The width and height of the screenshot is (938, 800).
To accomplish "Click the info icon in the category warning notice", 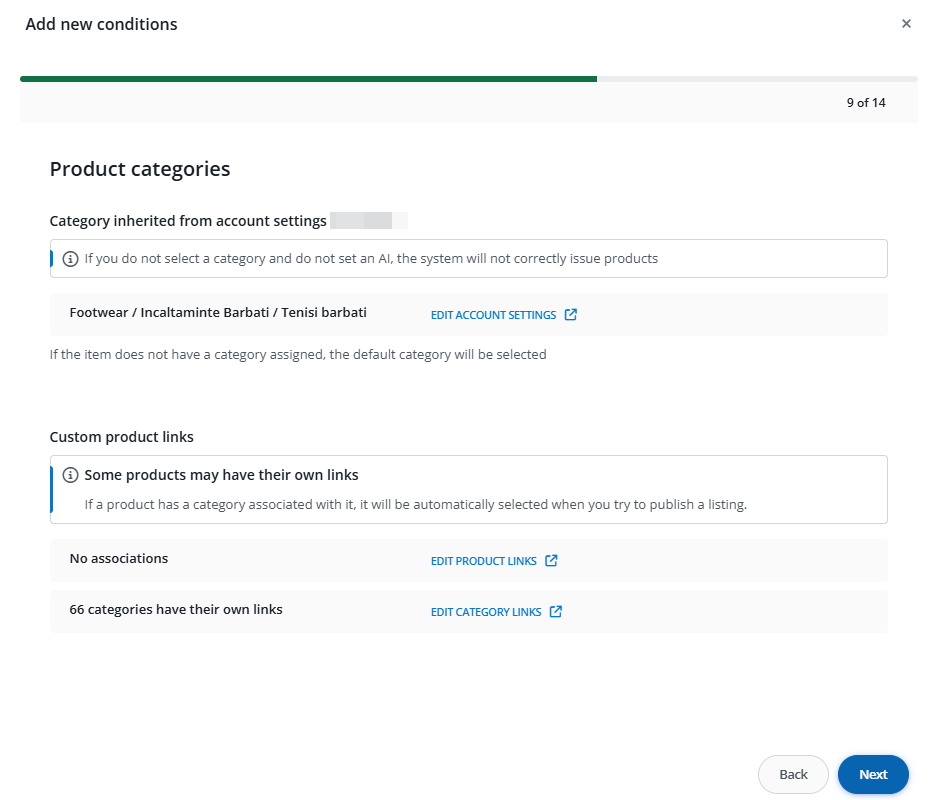I will (x=70, y=259).
